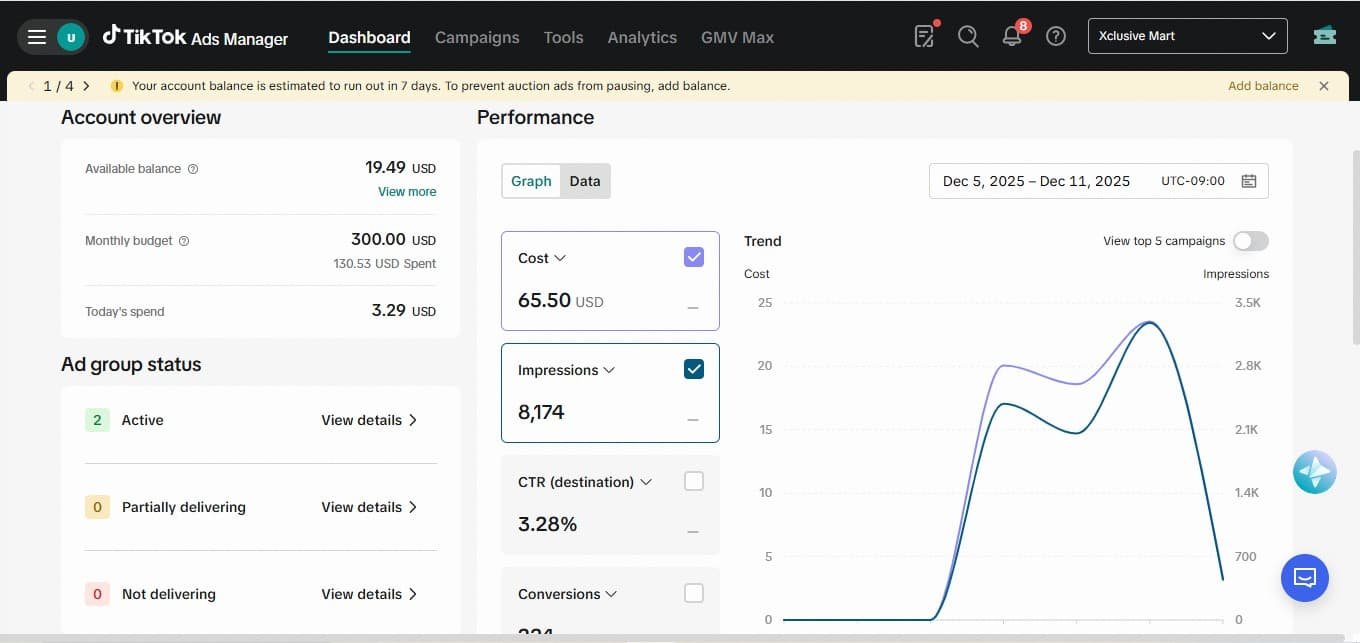This screenshot has width=1360, height=643.
Task: Click the sparkle AI assistant icon
Action: [1314, 472]
